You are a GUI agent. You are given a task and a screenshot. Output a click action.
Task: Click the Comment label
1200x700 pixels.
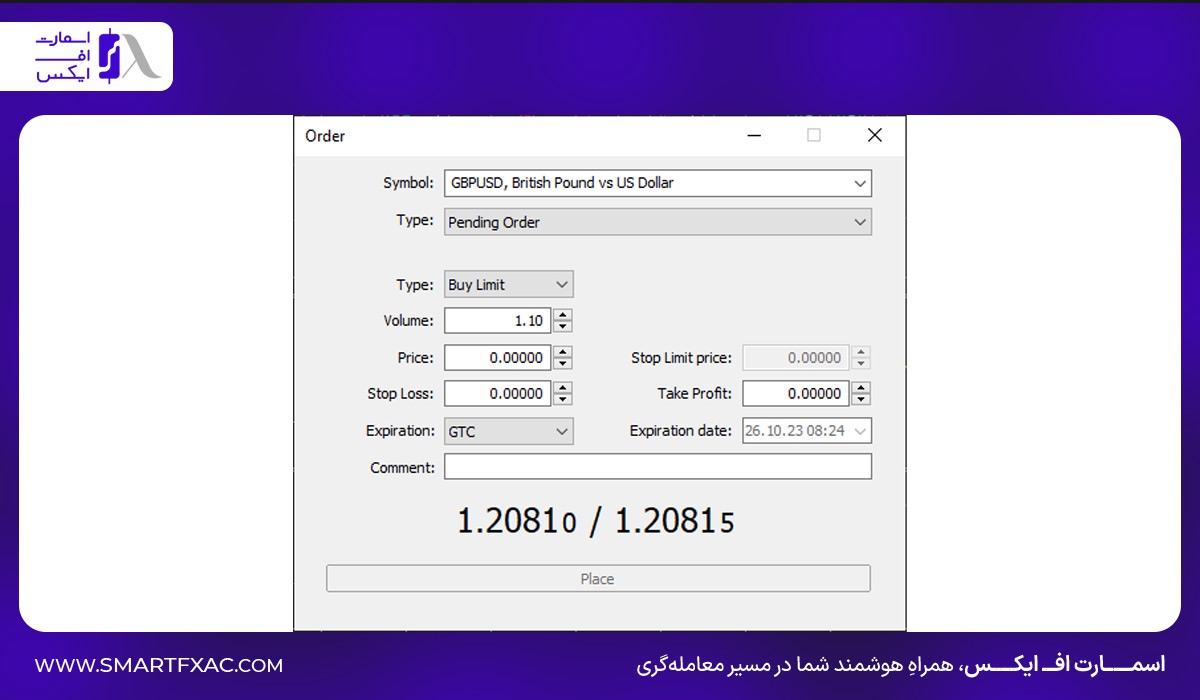[x=403, y=467]
